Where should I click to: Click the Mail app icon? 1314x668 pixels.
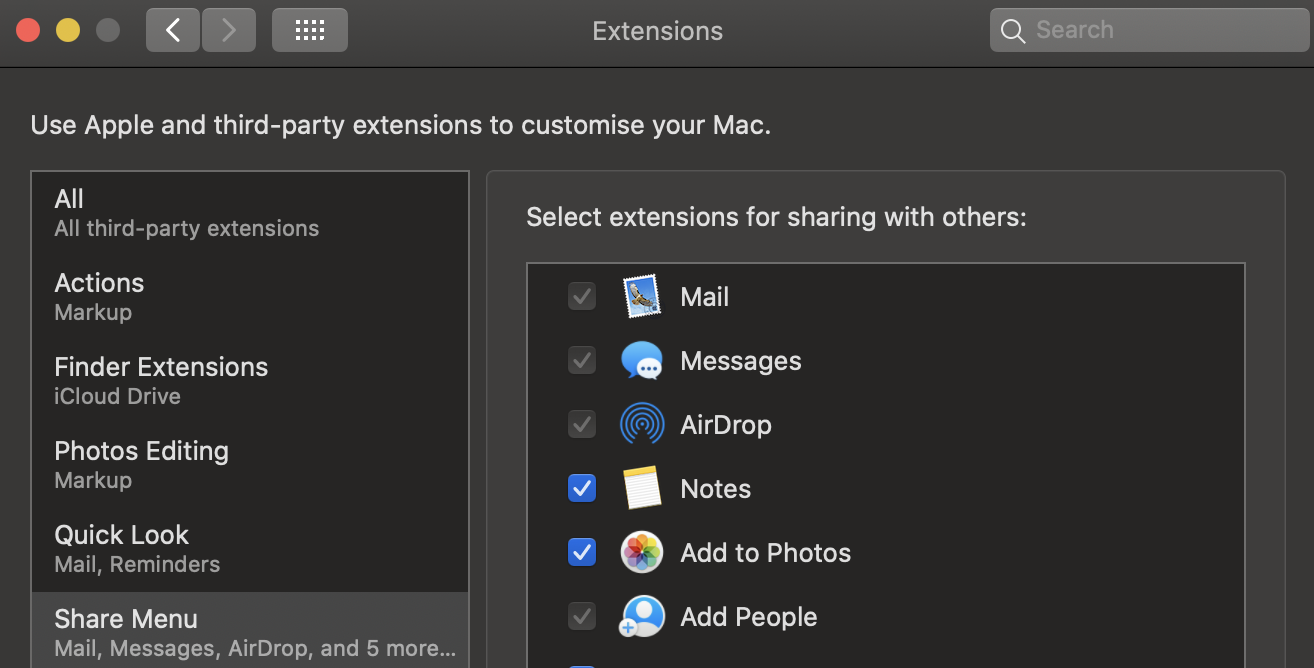(x=642, y=297)
